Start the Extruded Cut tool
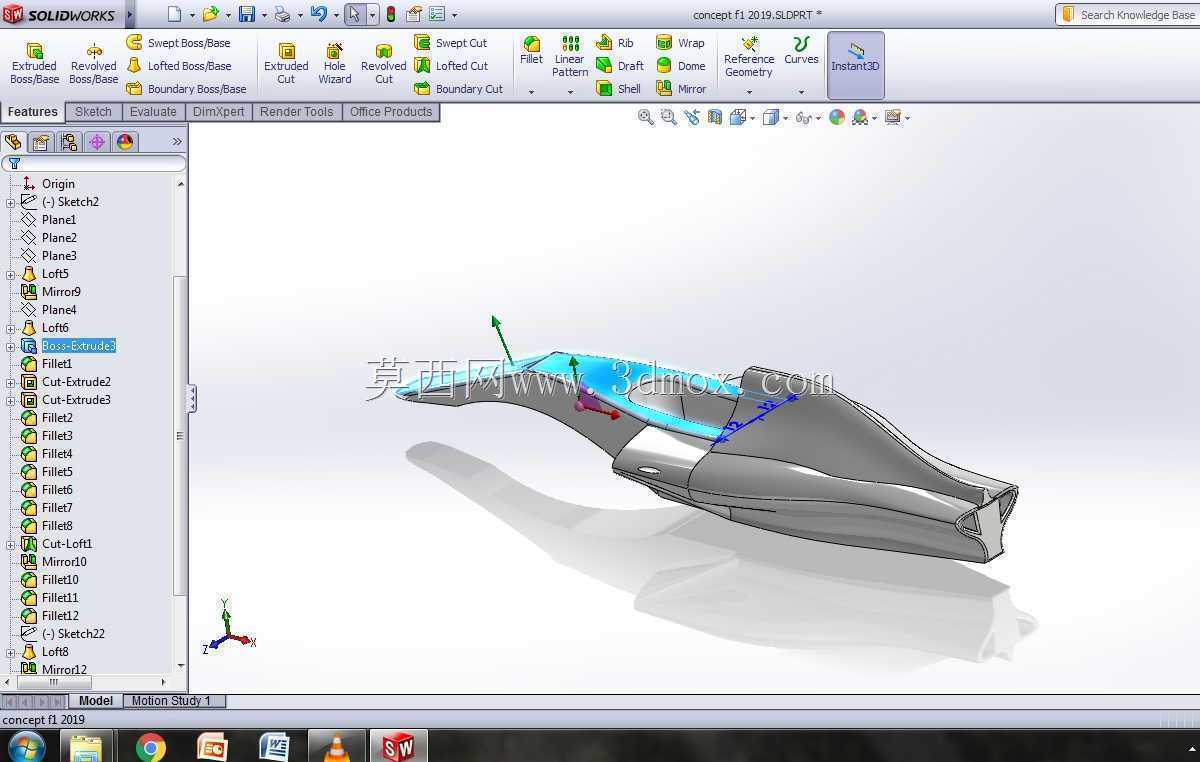Viewport: 1200px width, 762px height. click(x=286, y=63)
